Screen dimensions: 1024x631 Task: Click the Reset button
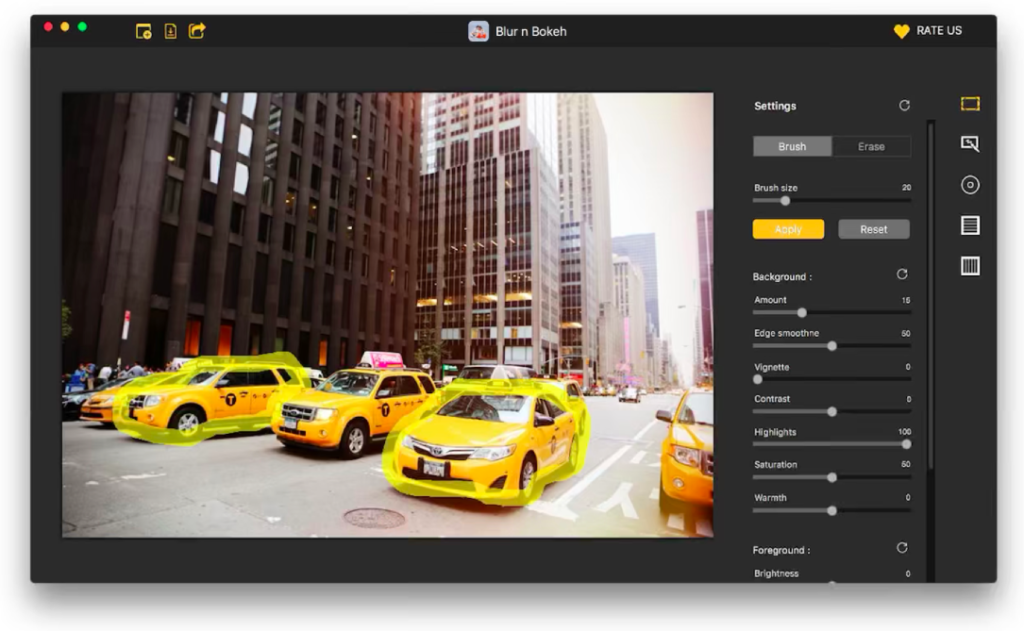coord(874,229)
